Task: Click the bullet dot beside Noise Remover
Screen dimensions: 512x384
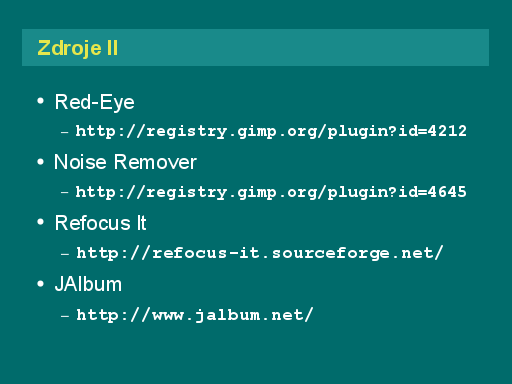Action: (41, 162)
